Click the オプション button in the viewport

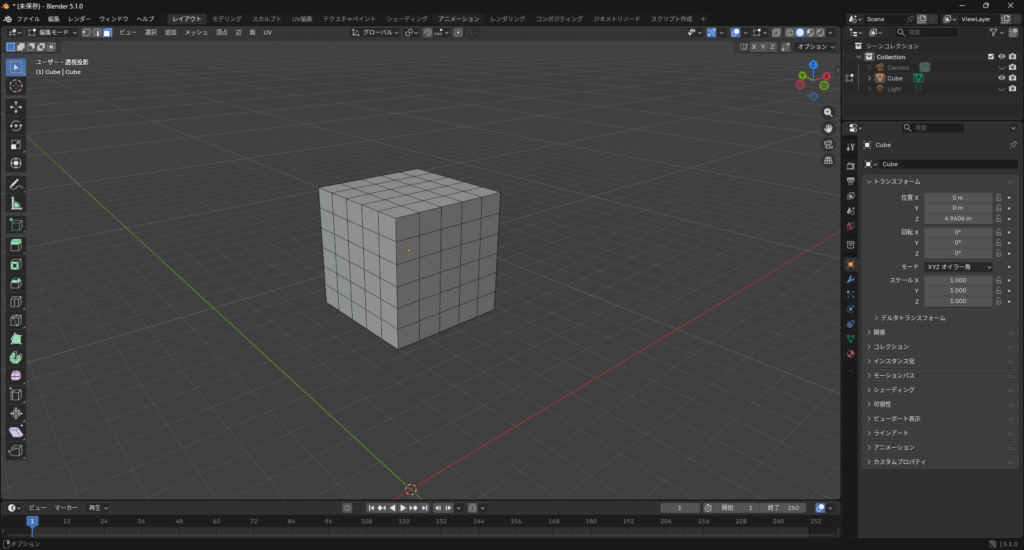click(814, 47)
